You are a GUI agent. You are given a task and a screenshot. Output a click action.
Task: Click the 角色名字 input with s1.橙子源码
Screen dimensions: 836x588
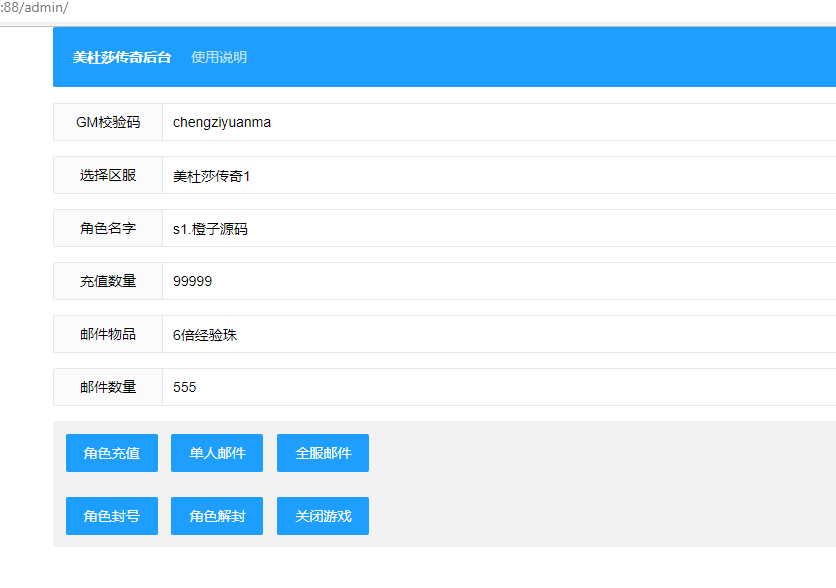tap(498, 229)
